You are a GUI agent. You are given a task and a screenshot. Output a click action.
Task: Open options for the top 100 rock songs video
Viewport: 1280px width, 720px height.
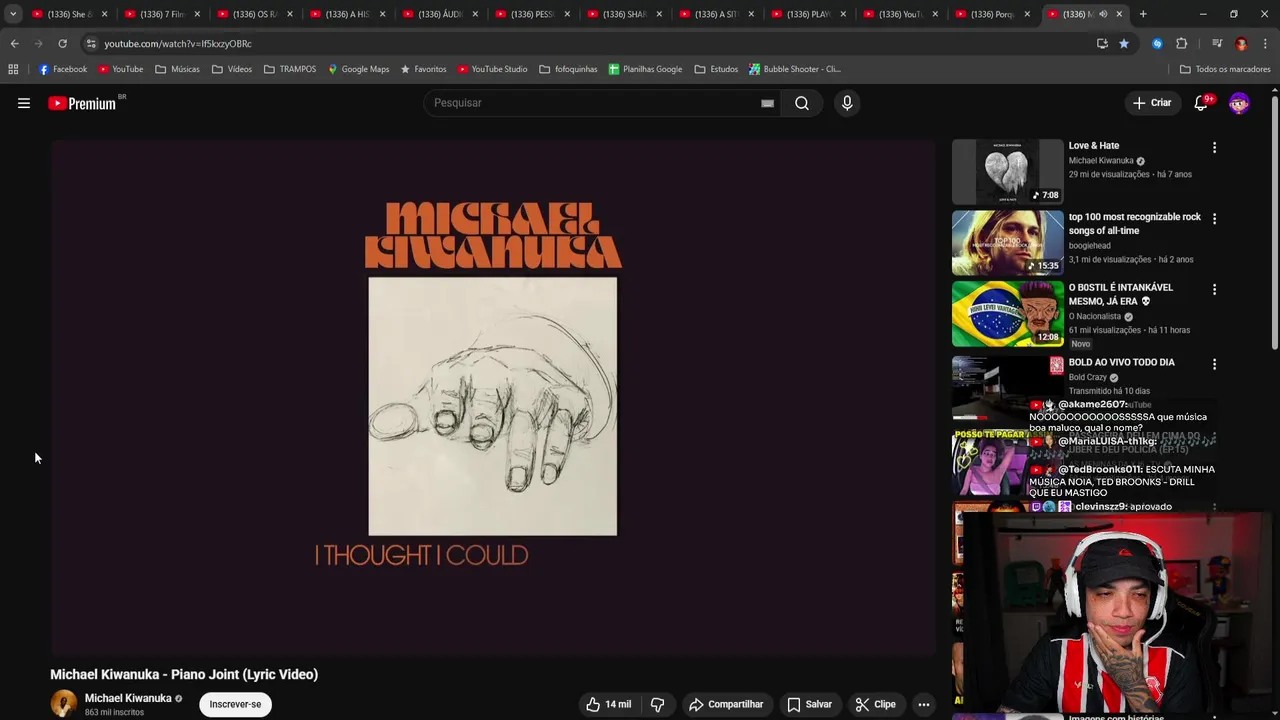pyautogui.click(x=1214, y=218)
